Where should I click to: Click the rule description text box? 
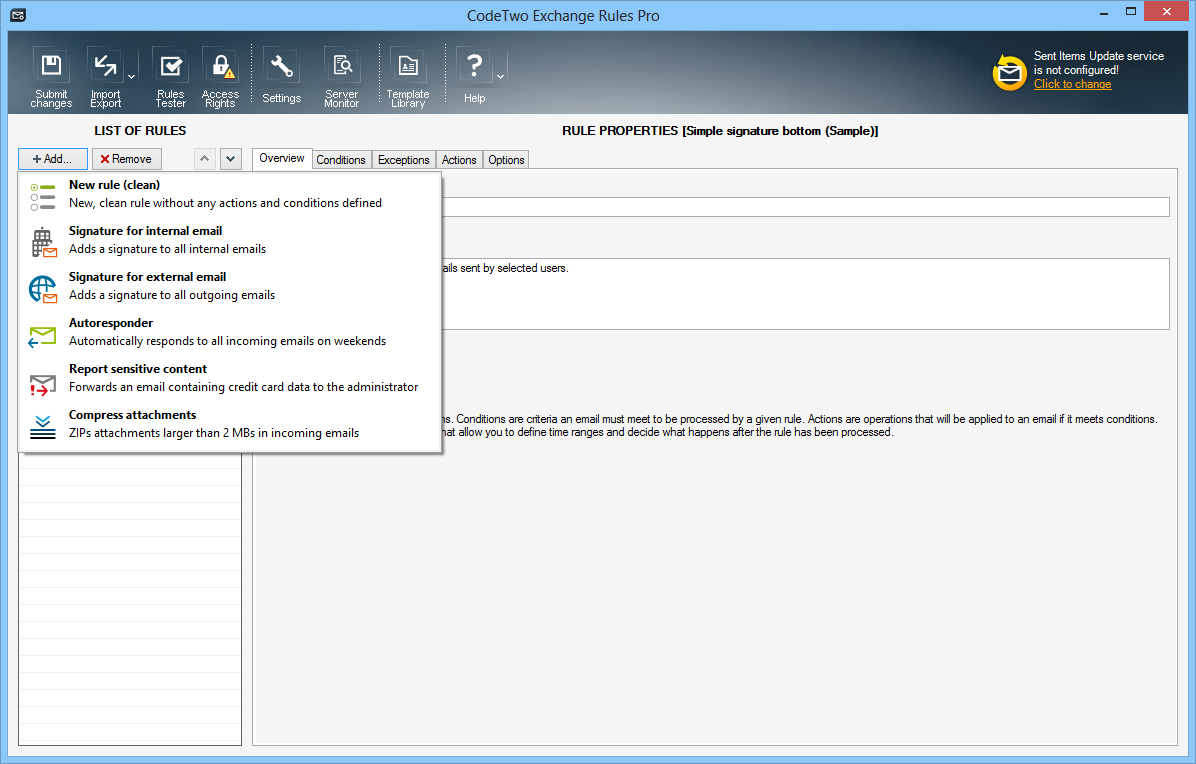click(x=805, y=294)
